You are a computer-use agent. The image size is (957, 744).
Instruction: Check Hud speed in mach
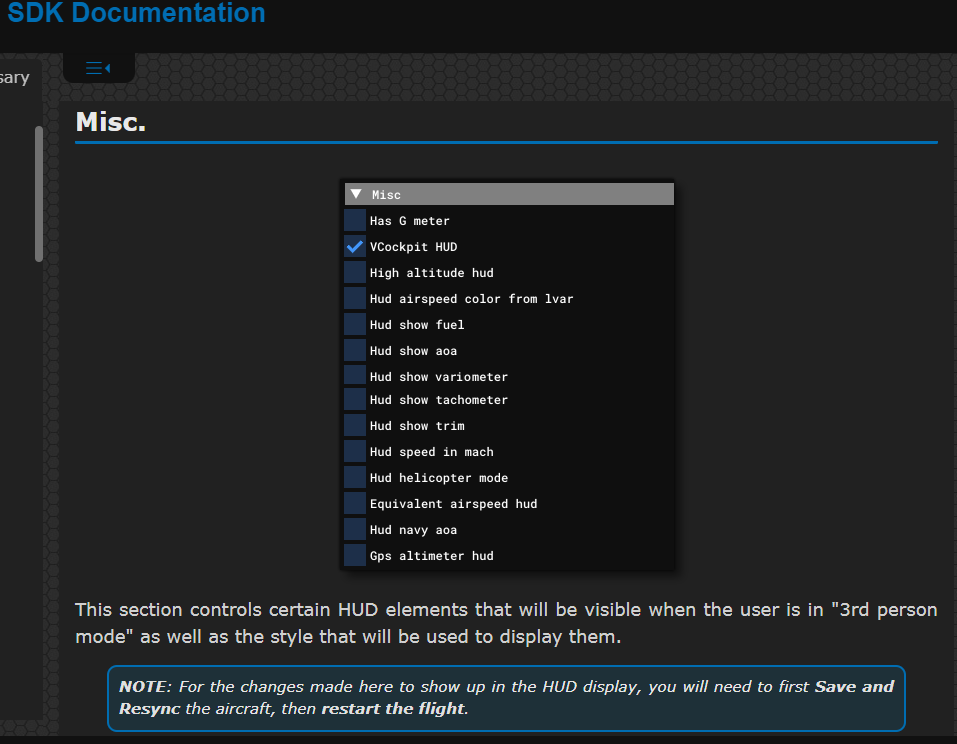(x=354, y=451)
